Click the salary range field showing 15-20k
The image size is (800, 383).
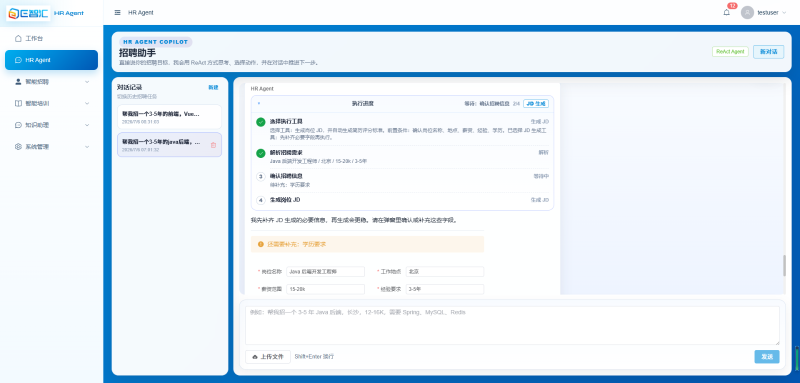tap(326, 289)
